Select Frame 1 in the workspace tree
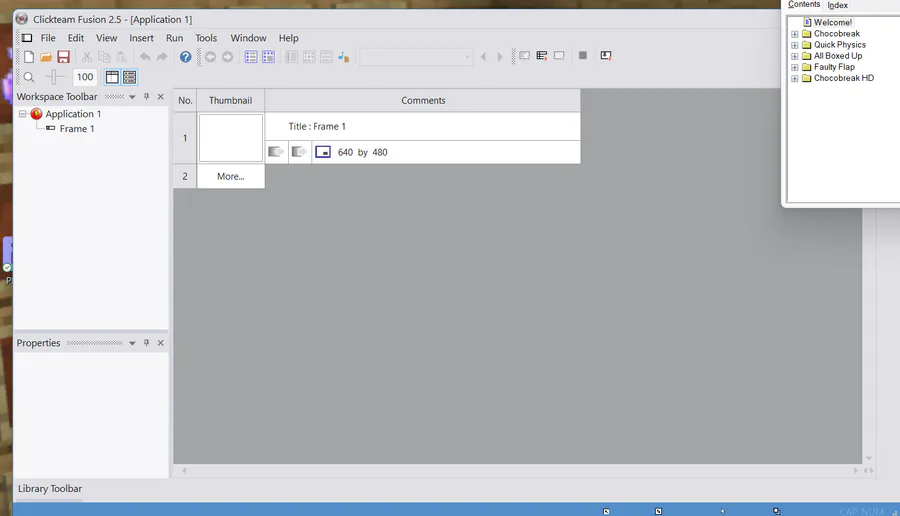Viewport: 900px width, 516px height. click(77, 129)
